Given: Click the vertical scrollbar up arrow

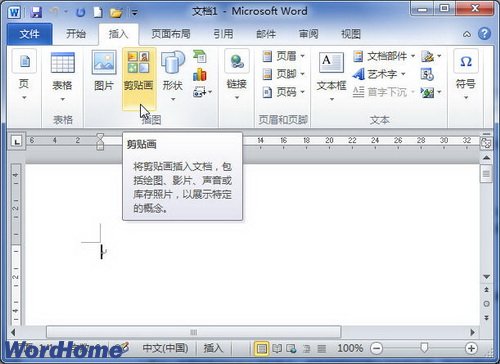Looking at the screenshot, I should point(486,158).
